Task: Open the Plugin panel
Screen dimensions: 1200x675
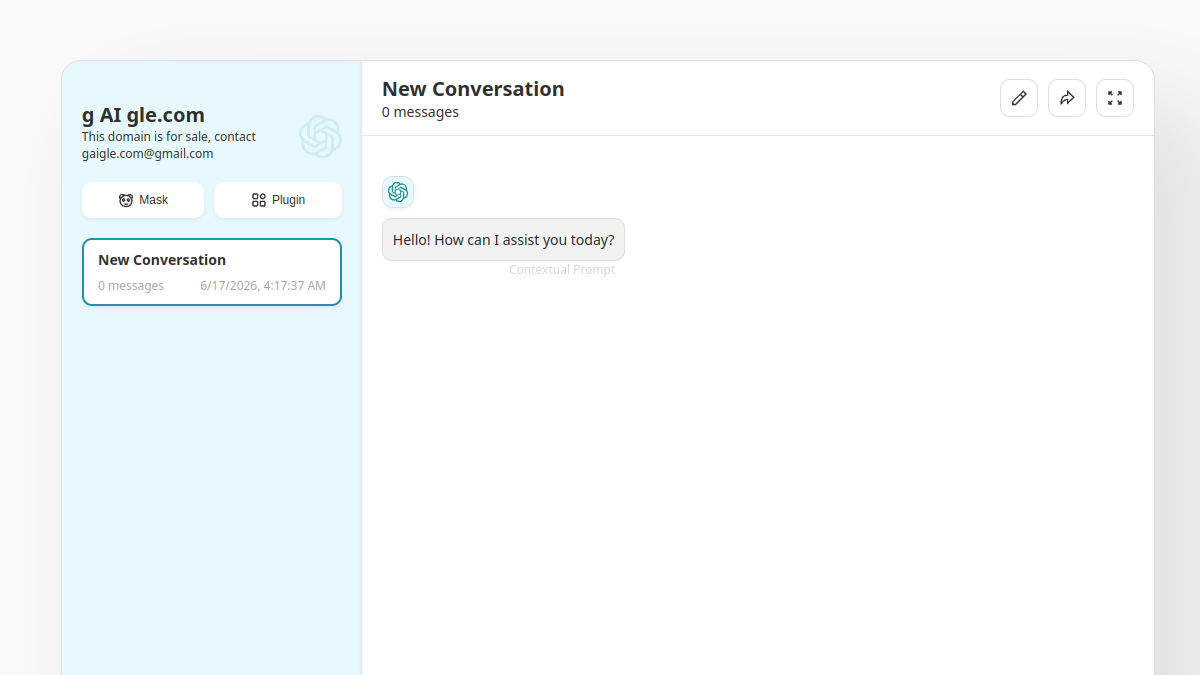Action: 278,200
